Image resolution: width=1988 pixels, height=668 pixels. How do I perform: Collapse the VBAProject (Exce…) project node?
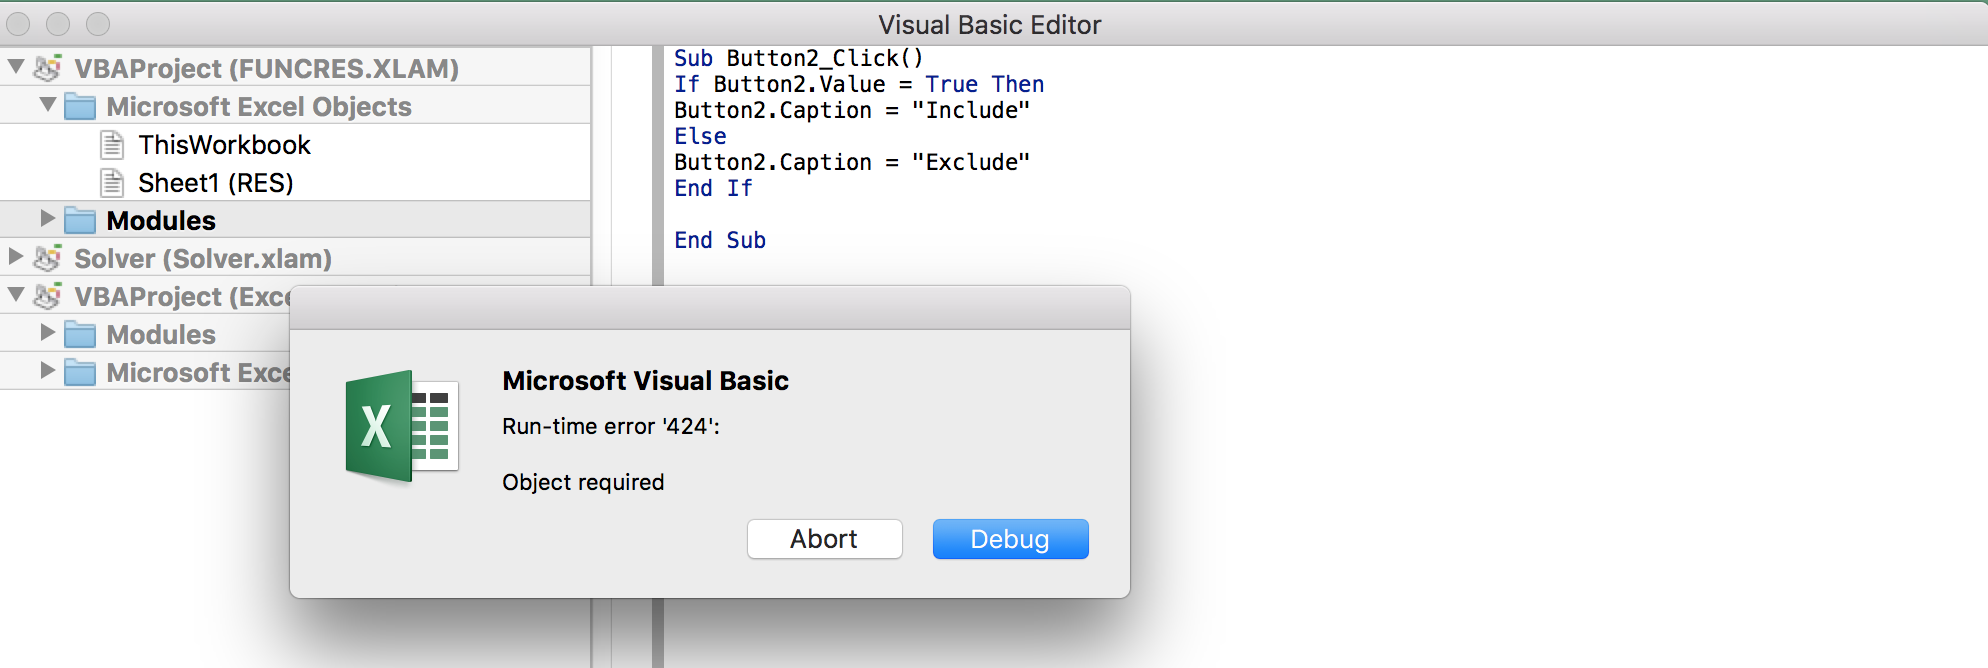pyautogui.click(x=16, y=295)
